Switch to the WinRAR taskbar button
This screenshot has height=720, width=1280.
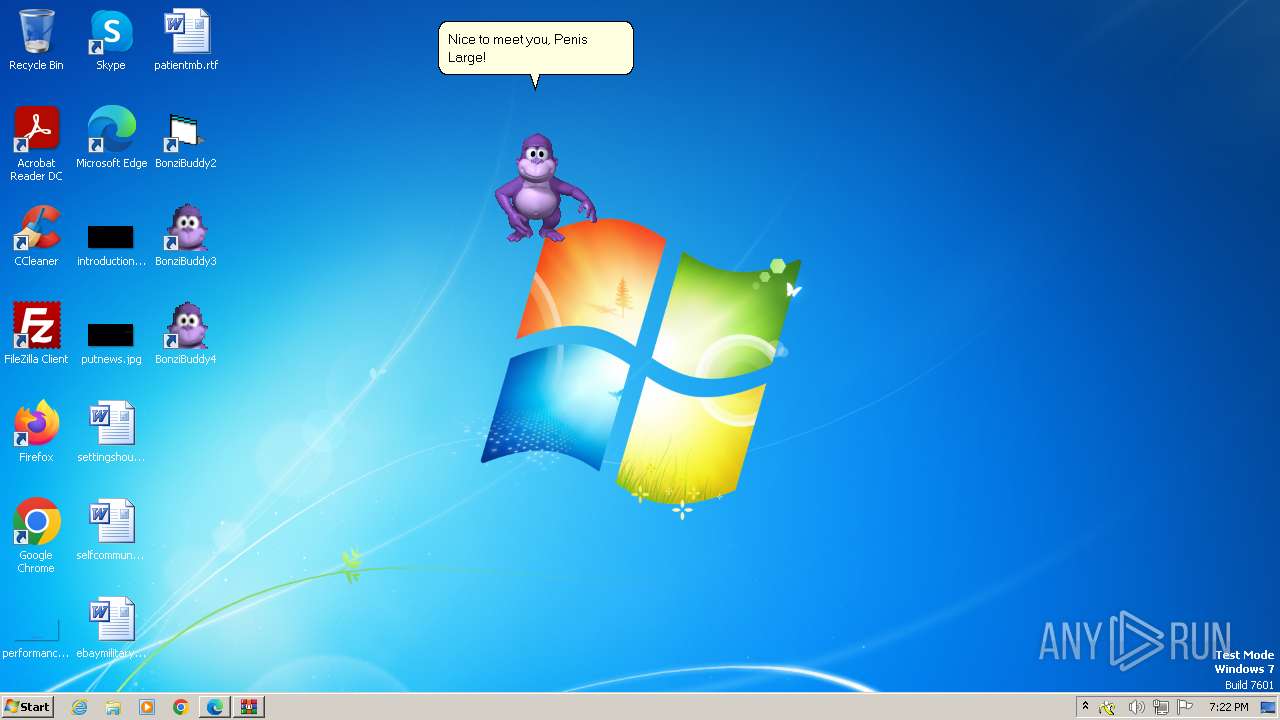(x=249, y=707)
